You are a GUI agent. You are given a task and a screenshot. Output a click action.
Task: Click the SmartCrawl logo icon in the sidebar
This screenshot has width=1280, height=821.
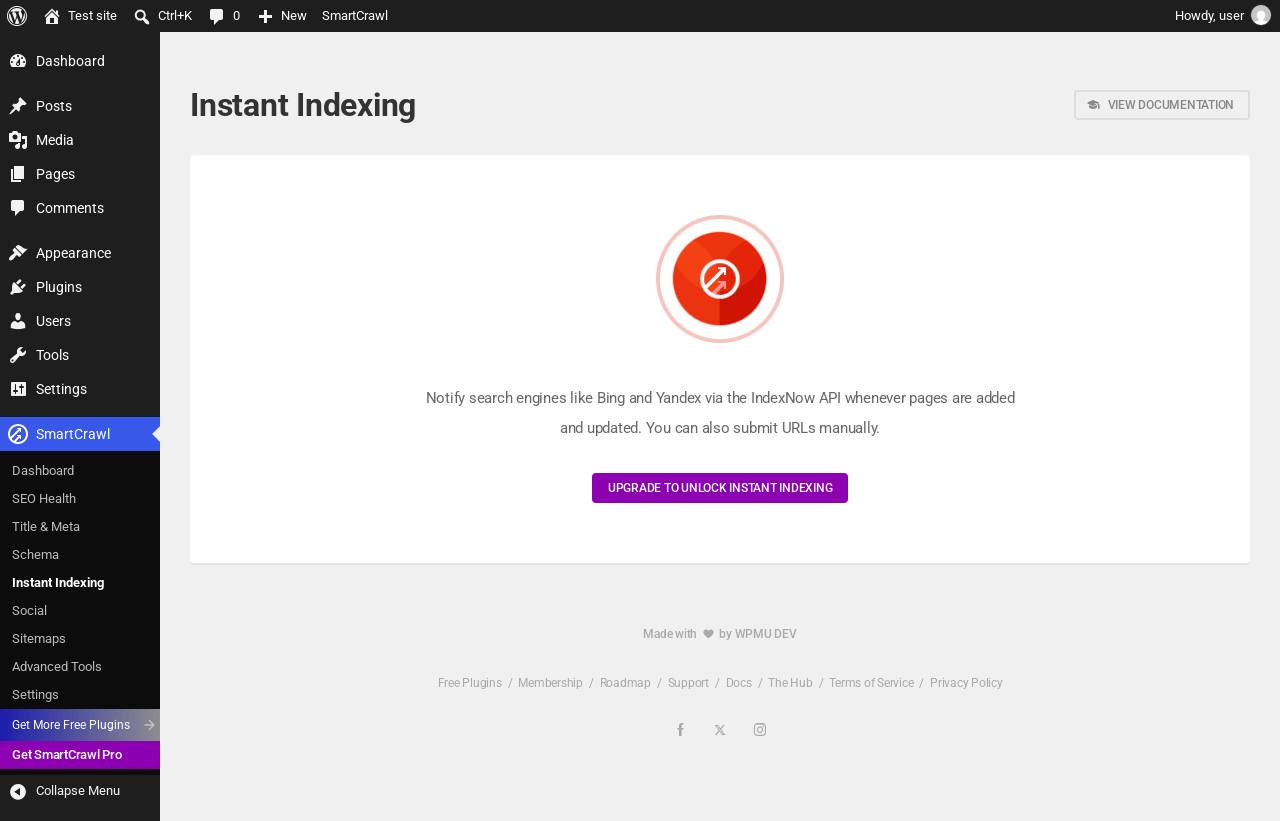18,434
